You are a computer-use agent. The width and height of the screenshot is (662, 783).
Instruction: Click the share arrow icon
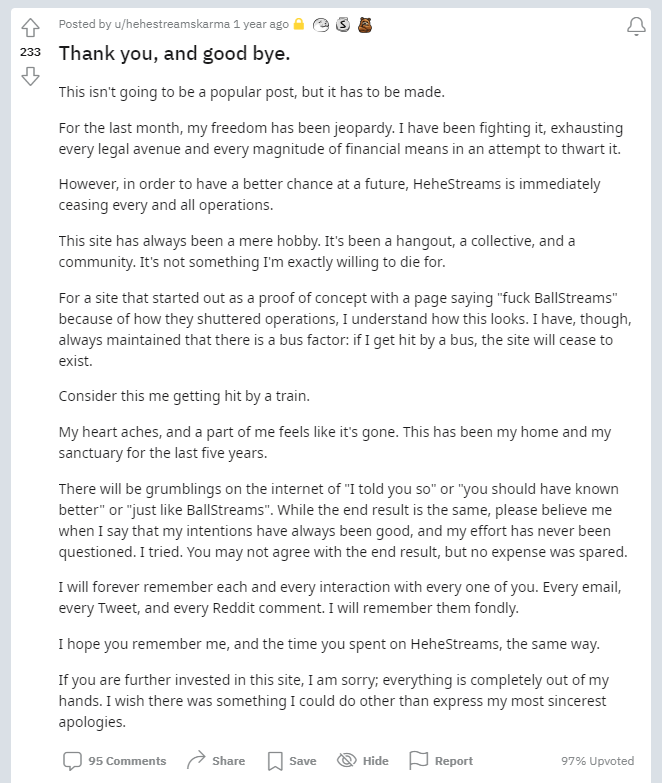click(x=196, y=760)
